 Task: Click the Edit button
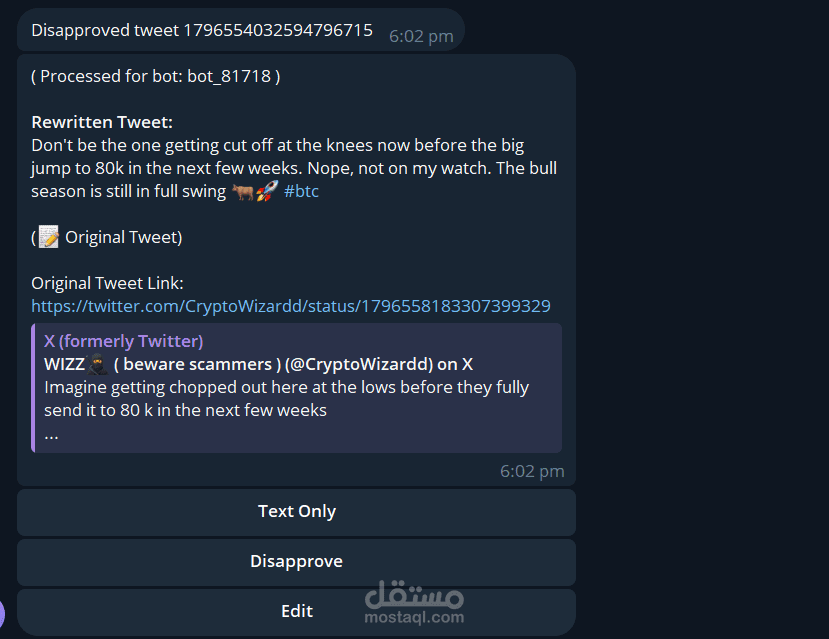[296, 612]
